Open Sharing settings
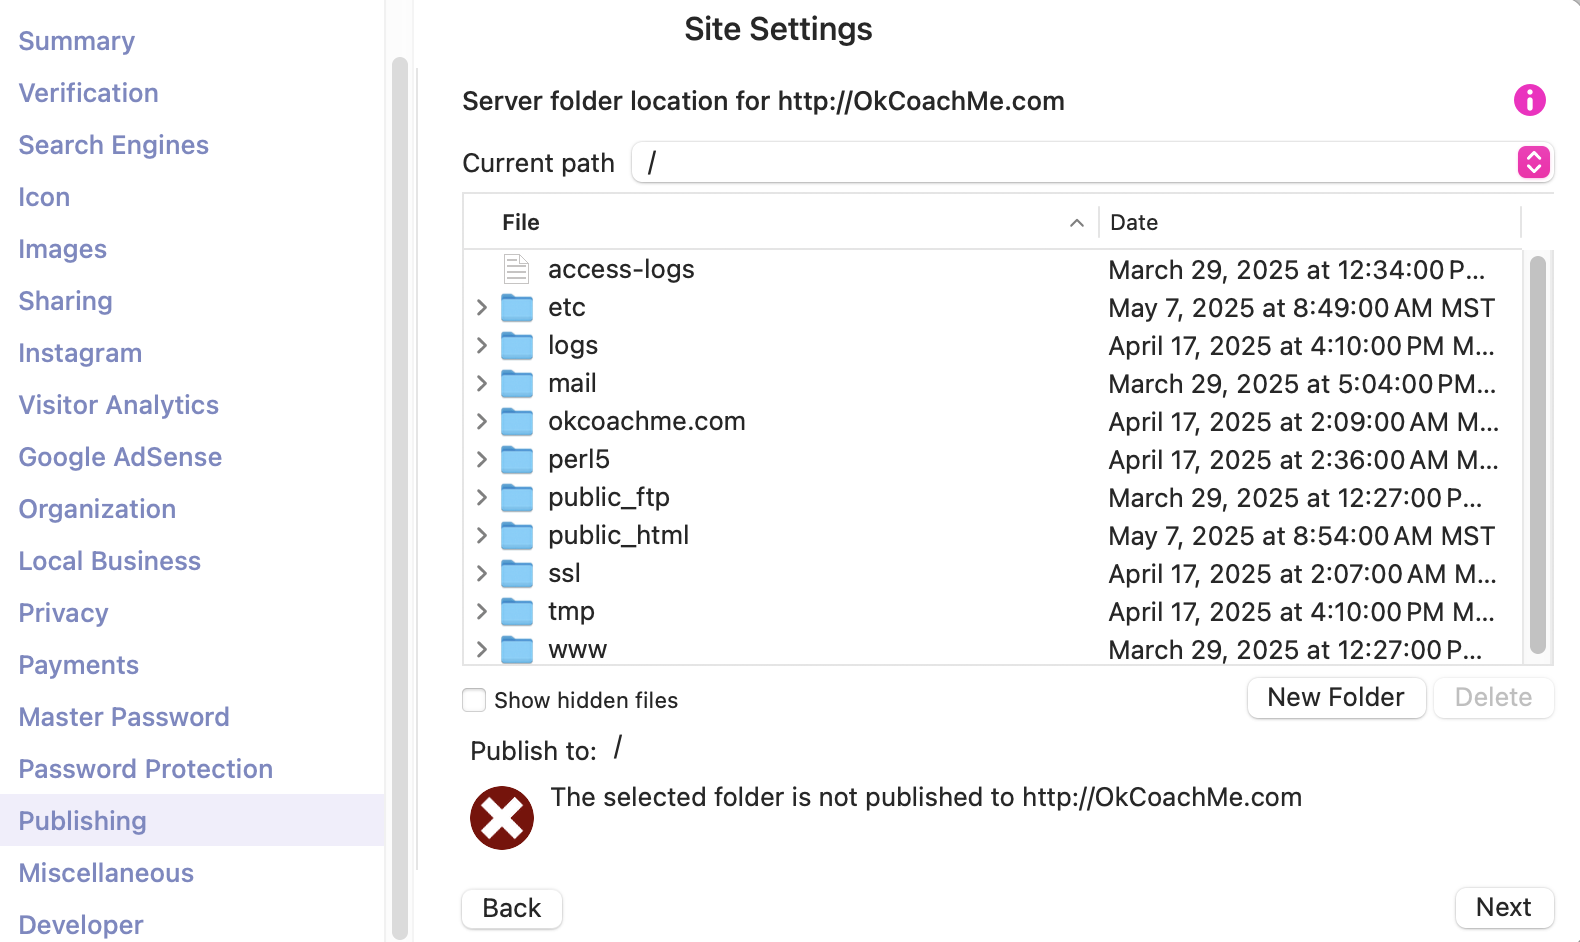Image resolution: width=1580 pixels, height=942 pixels. [x=66, y=301]
